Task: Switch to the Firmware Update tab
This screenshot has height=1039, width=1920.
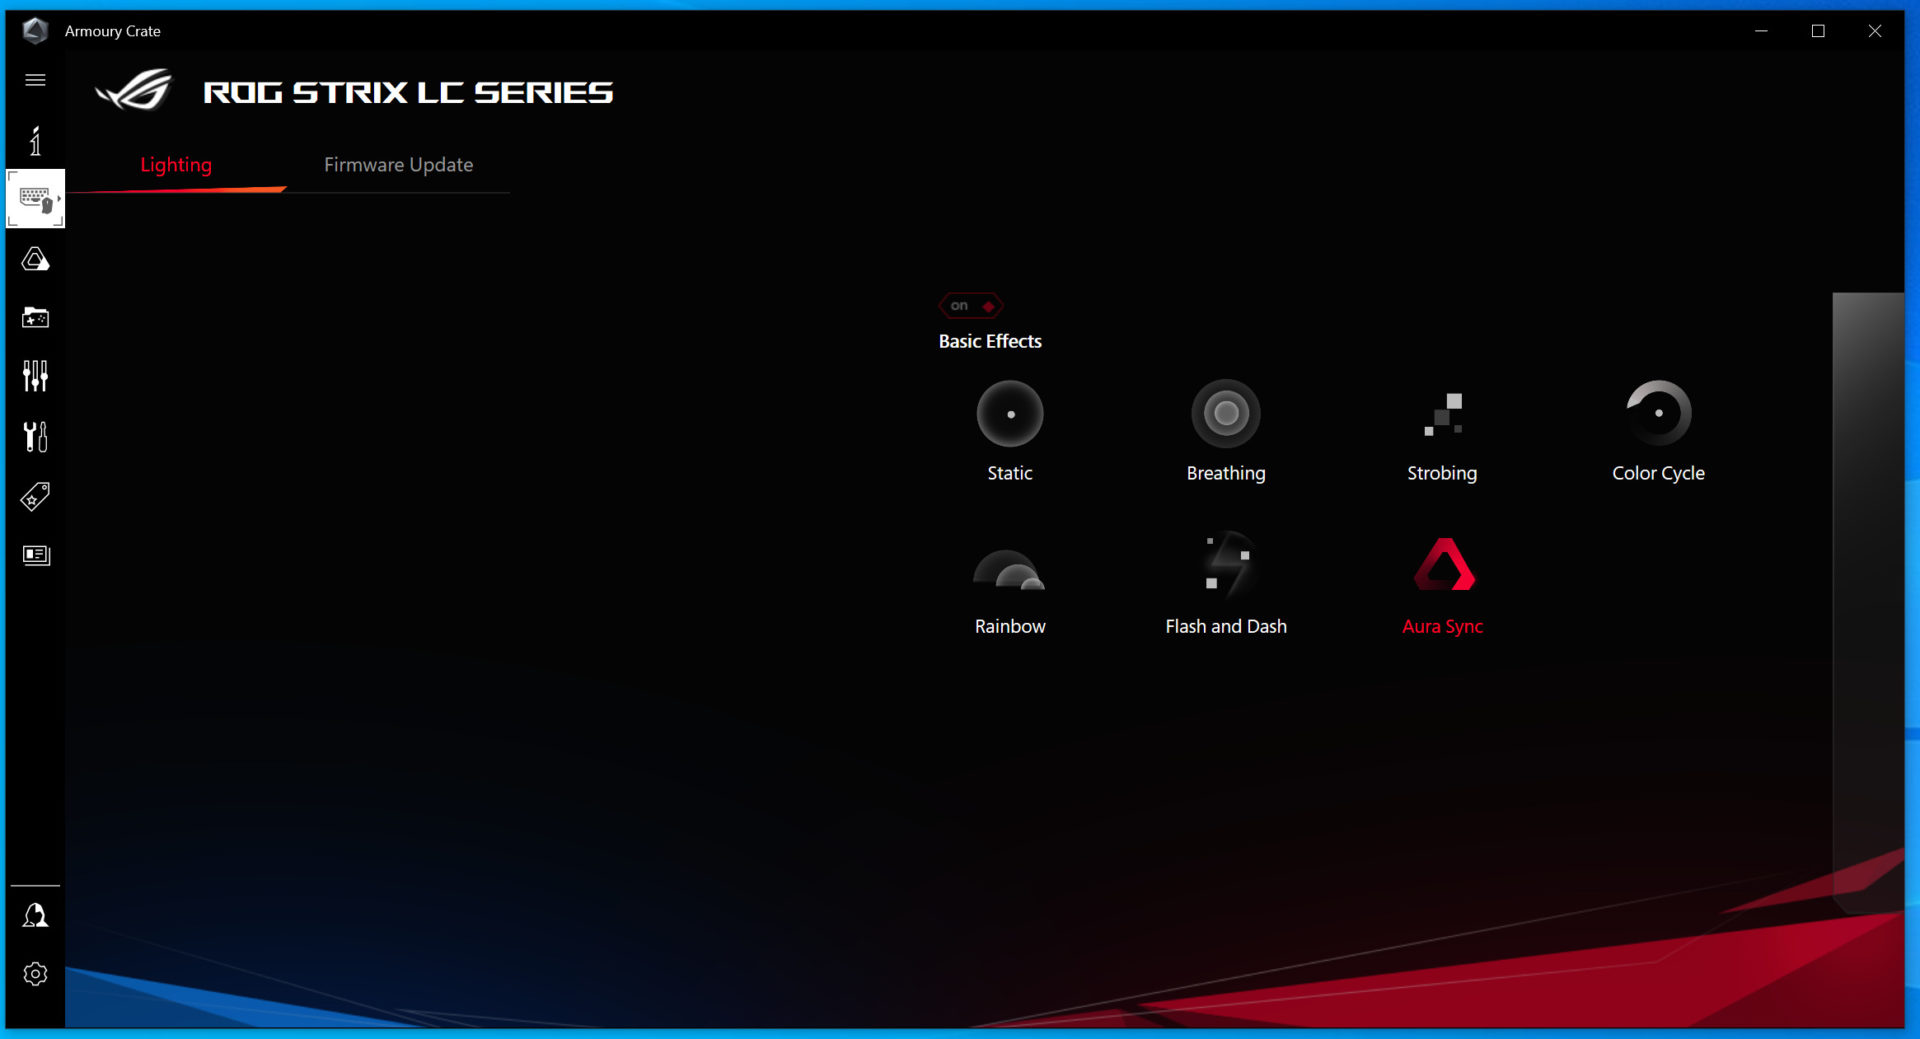Action: (398, 165)
